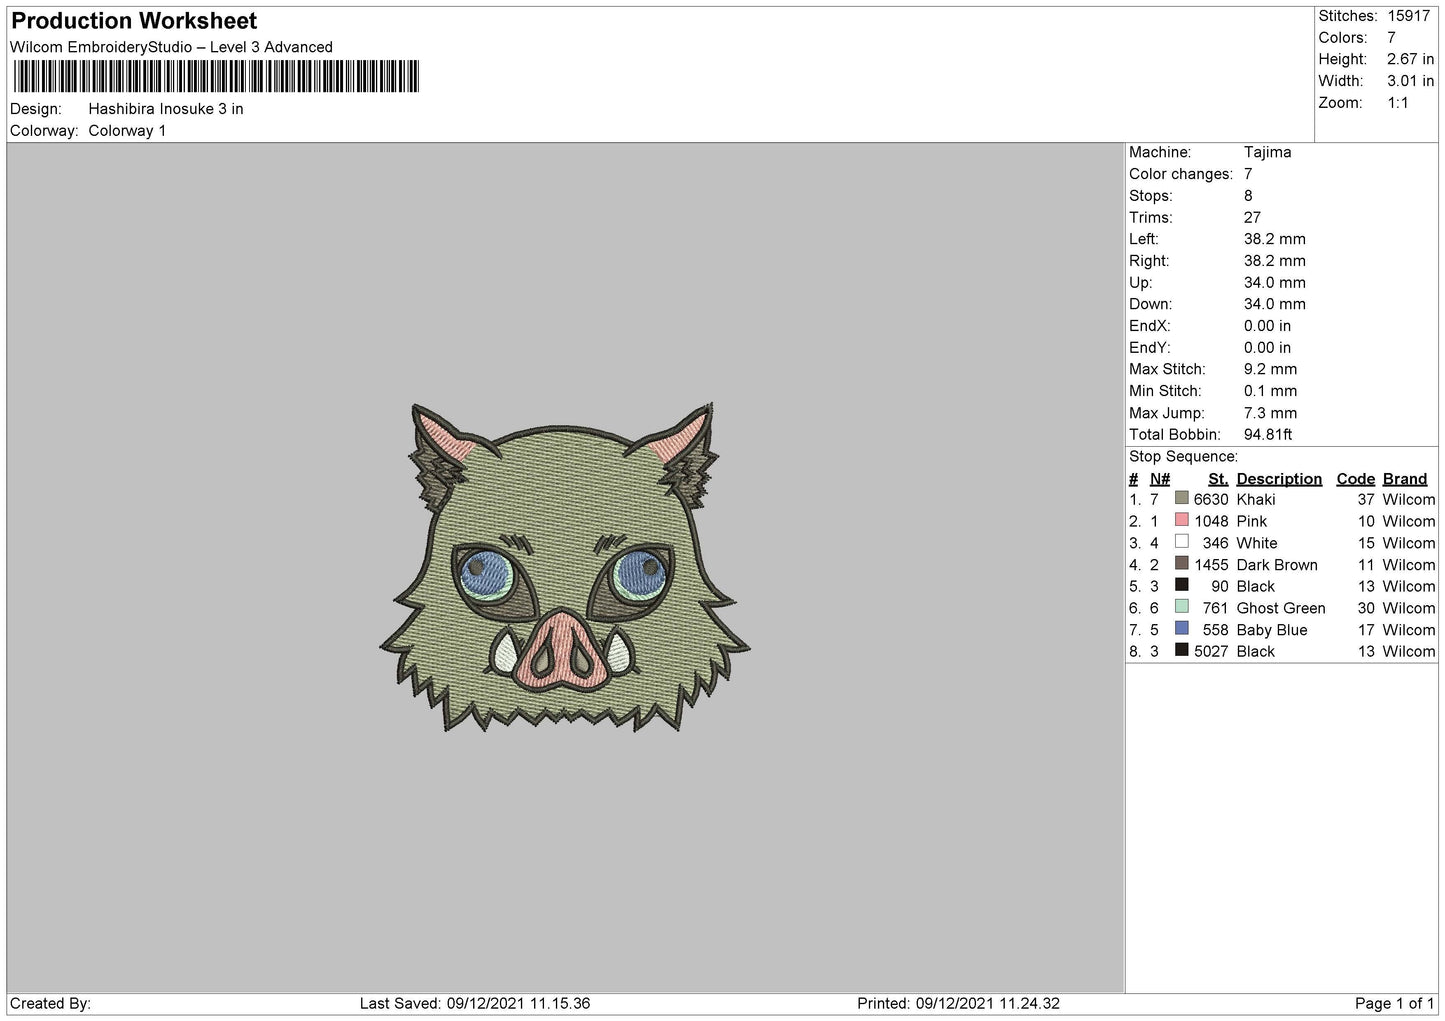Image resolution: width=1445 pixels, height=1021 pixels.
Task: Click the 'Khaki' description text
Action: click(x=1256, y=499)
